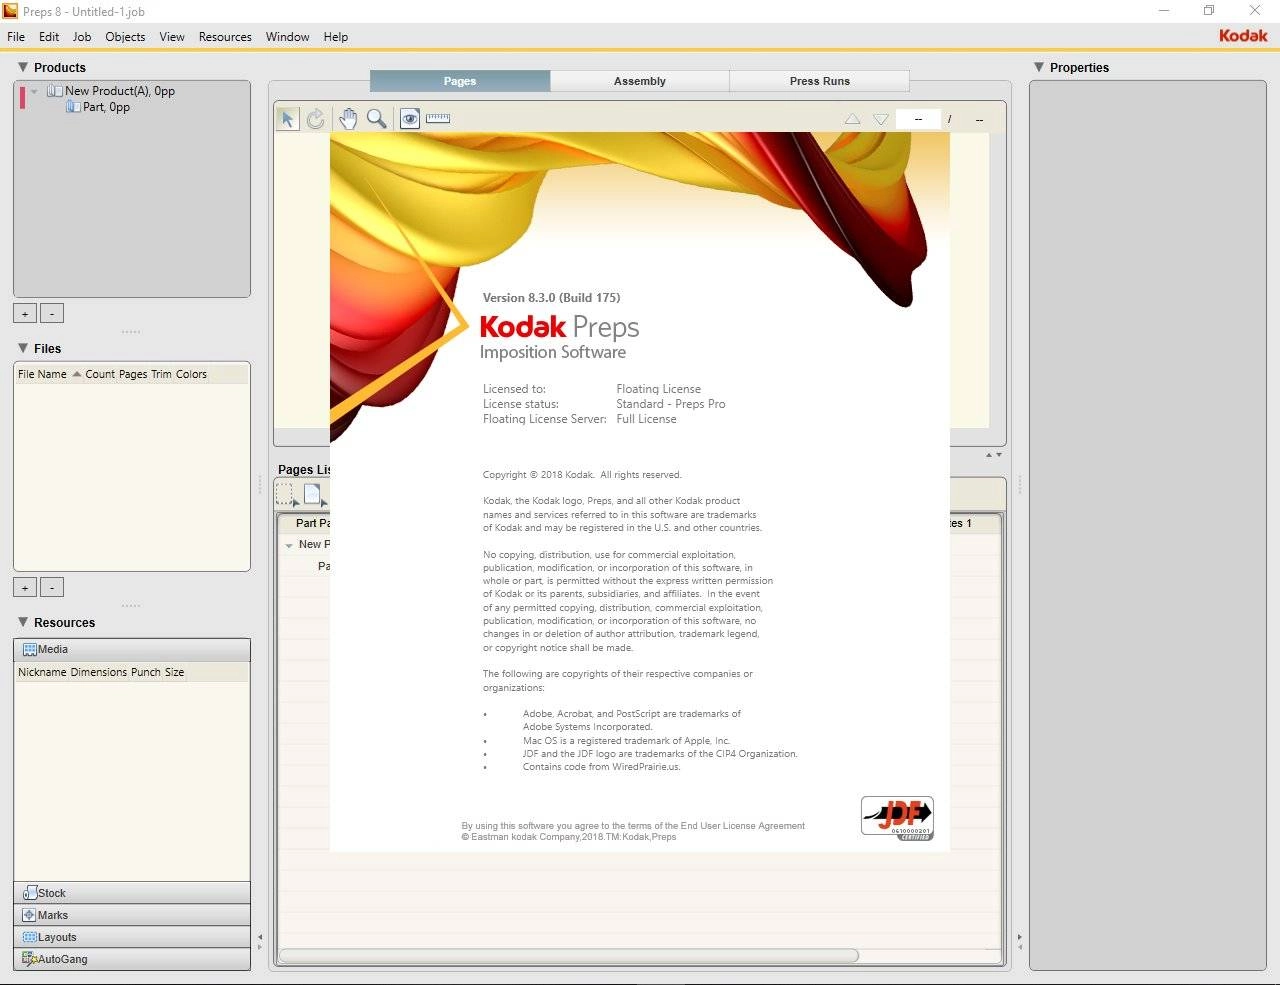Click the Trim column header in Files
This screenshot has height=985, width=1280.
[x=162, y=374]
